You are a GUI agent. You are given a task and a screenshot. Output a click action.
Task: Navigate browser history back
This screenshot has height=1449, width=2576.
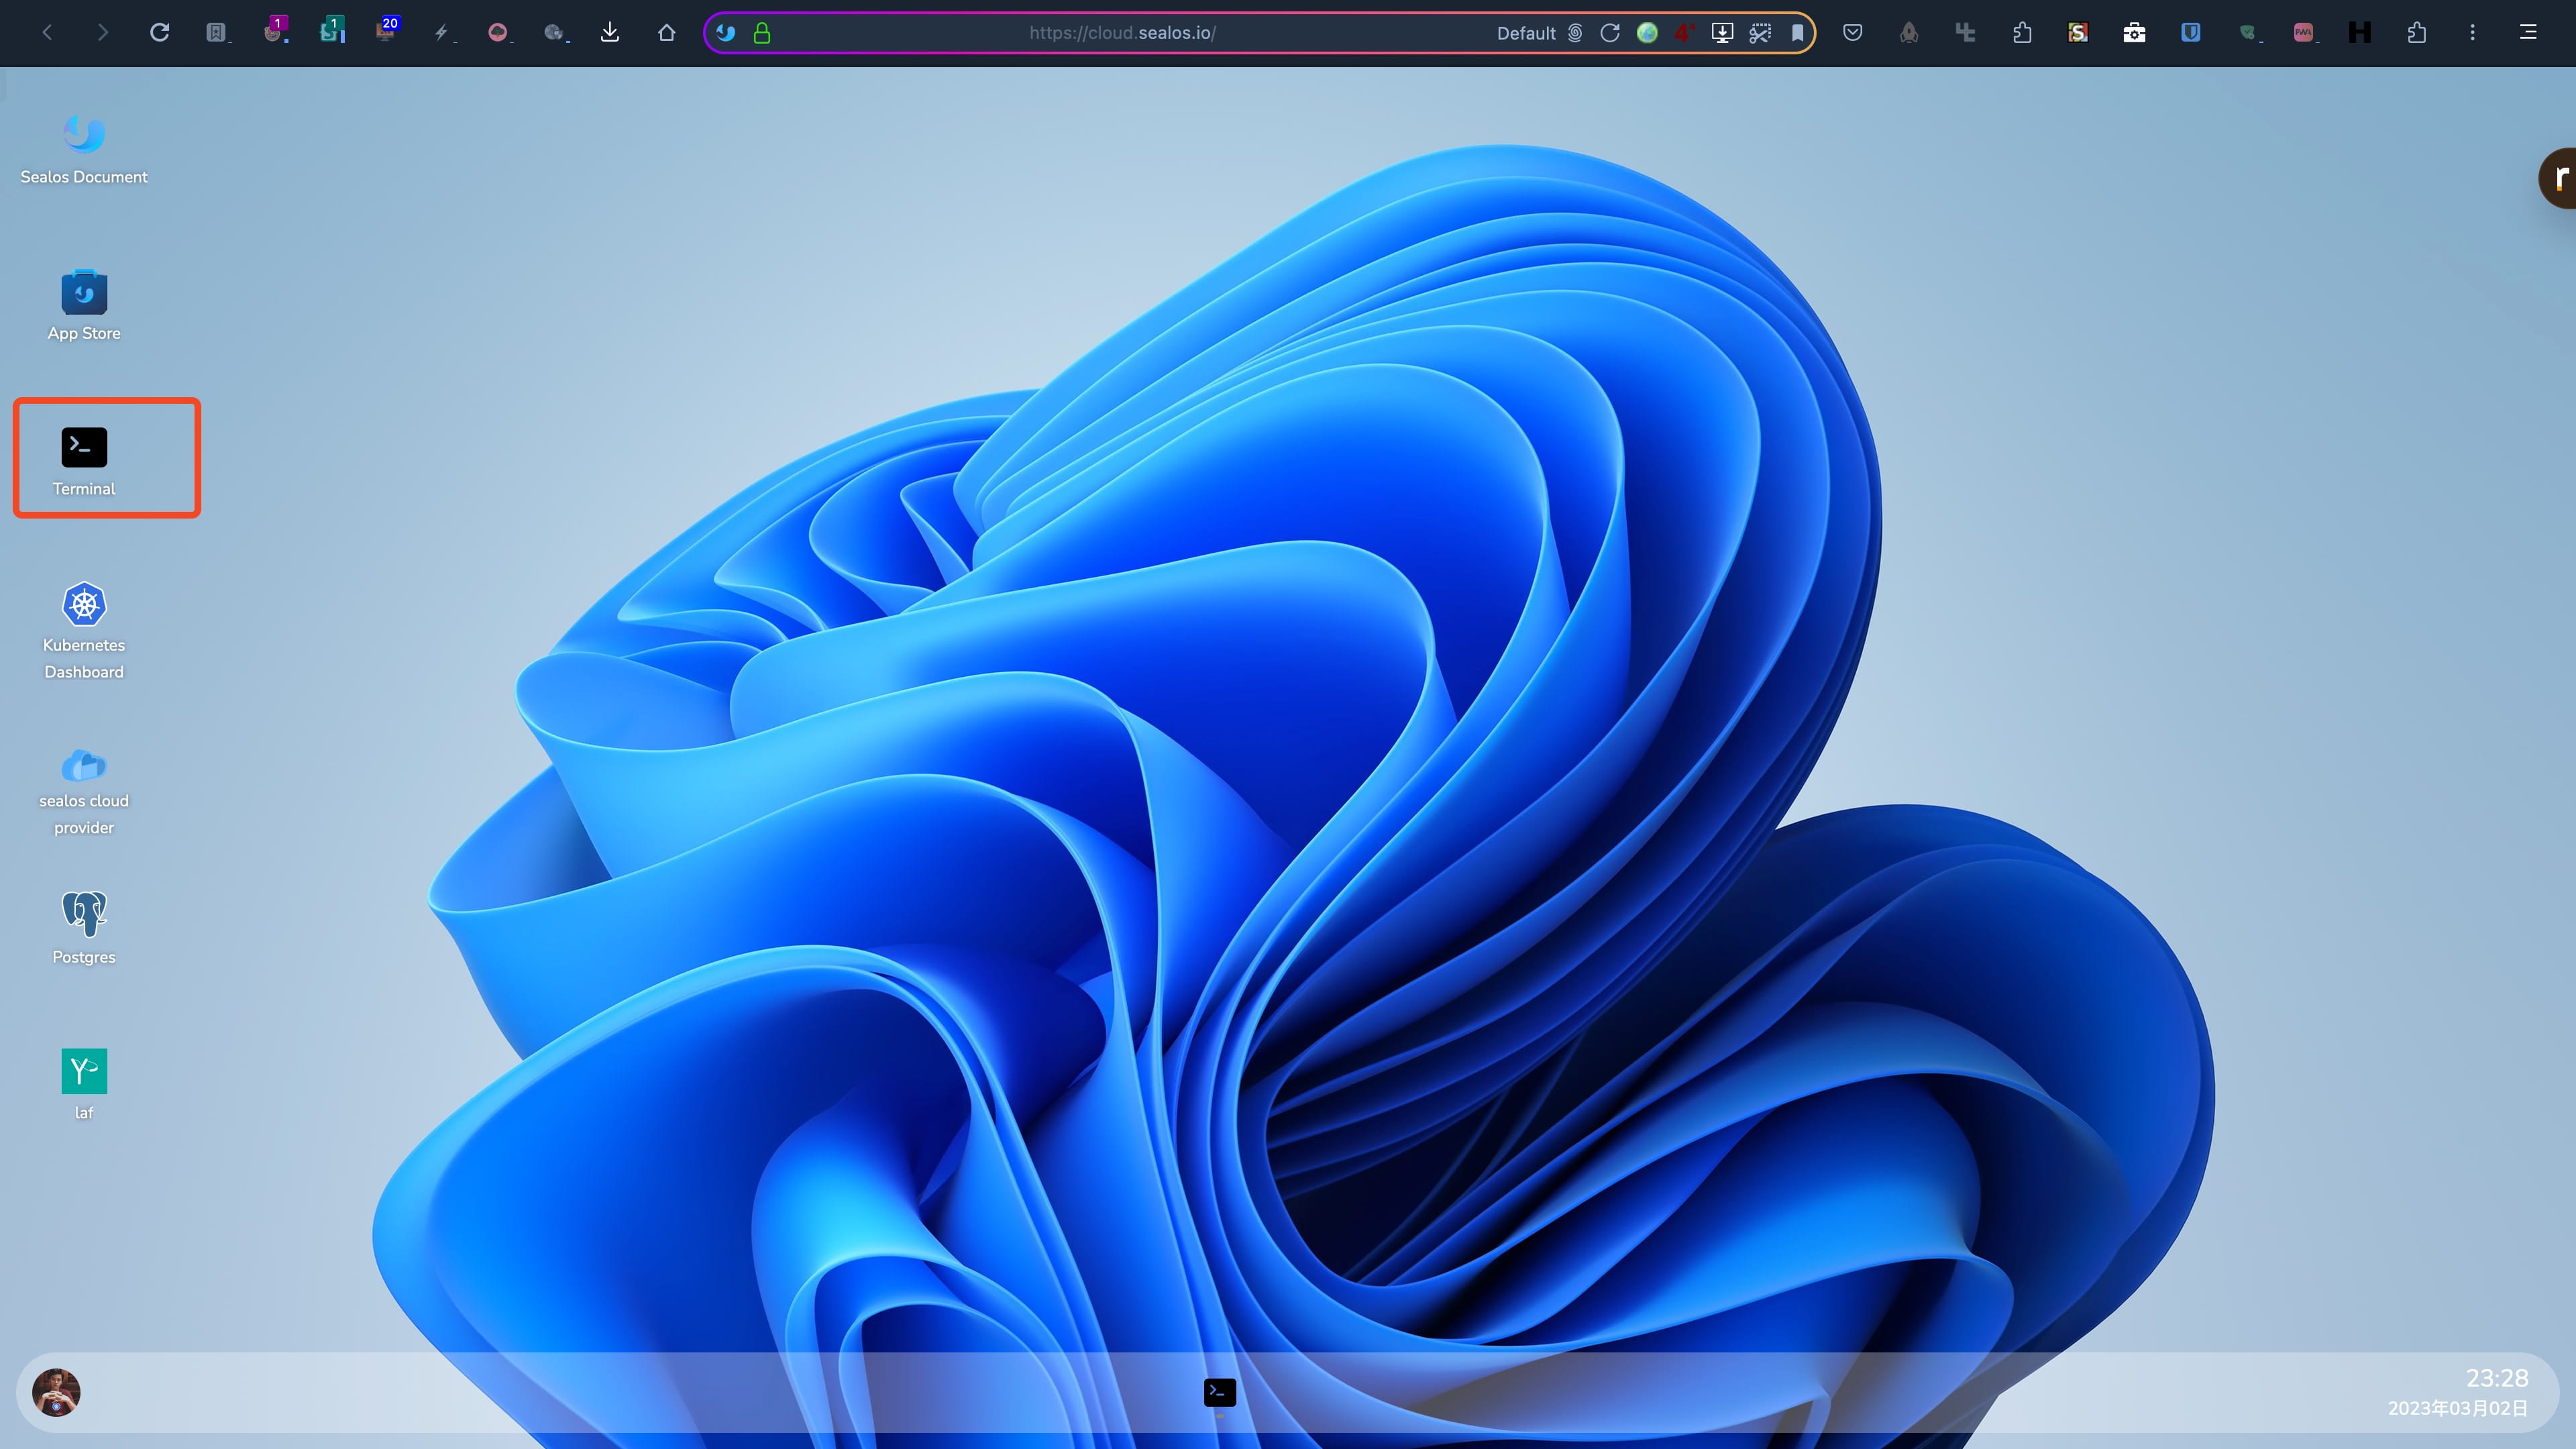click(48, 32)
